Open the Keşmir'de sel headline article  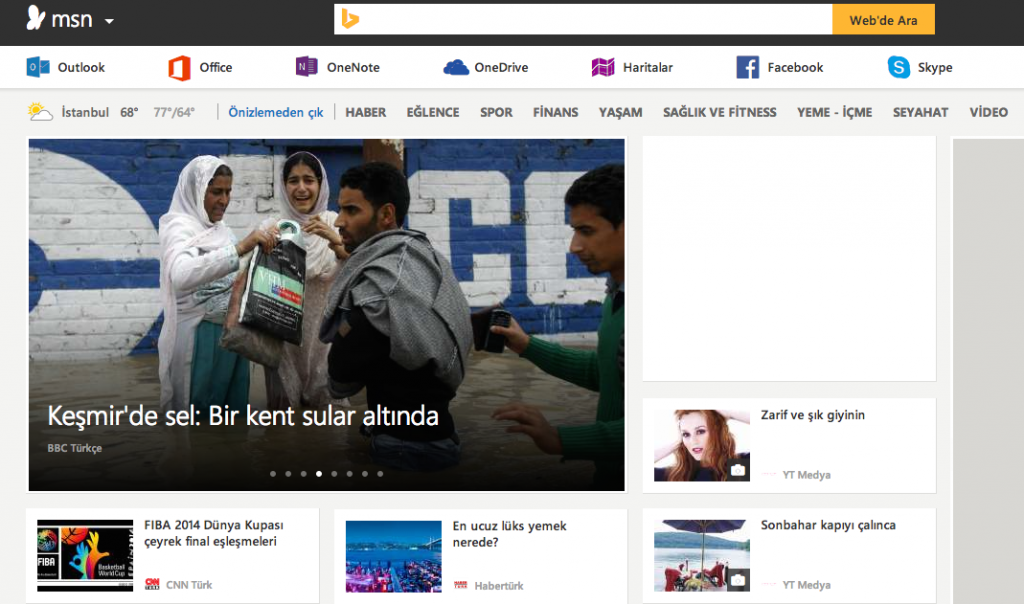(242, 416)
